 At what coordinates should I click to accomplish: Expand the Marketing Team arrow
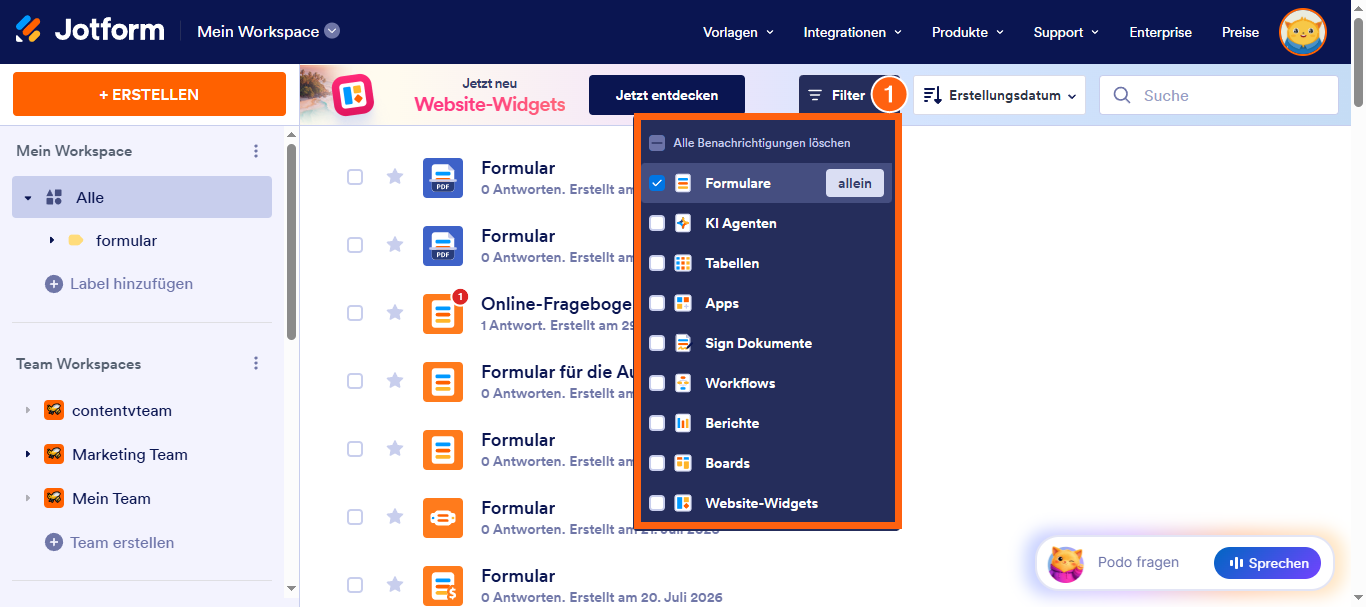point(28,454)
